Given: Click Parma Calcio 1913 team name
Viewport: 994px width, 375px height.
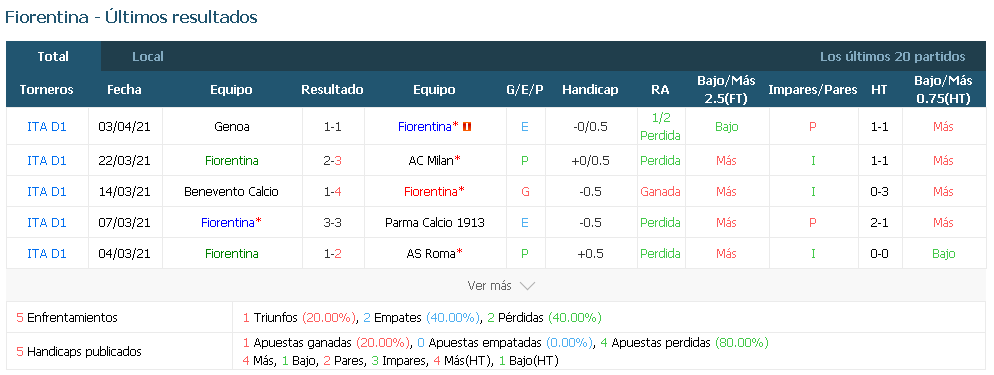Looking at the screenshot, I should point(435,223).
